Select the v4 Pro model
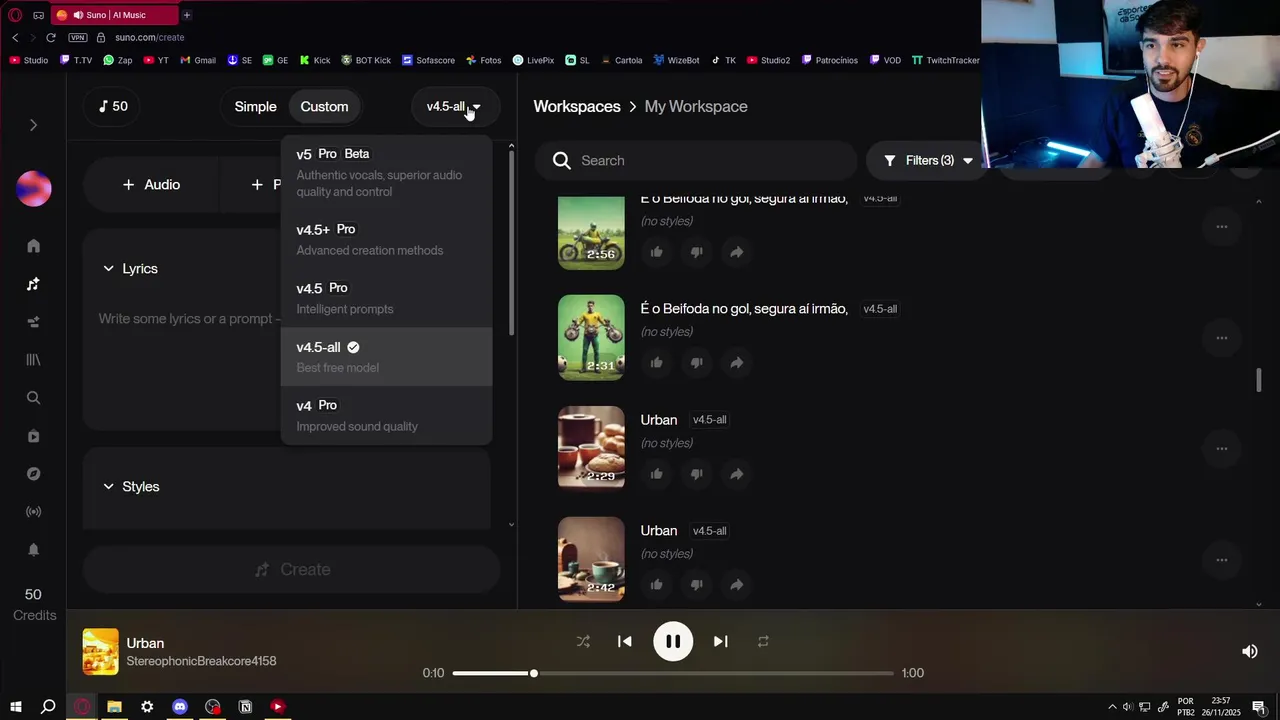The image size is (1280, 720). 386,415
